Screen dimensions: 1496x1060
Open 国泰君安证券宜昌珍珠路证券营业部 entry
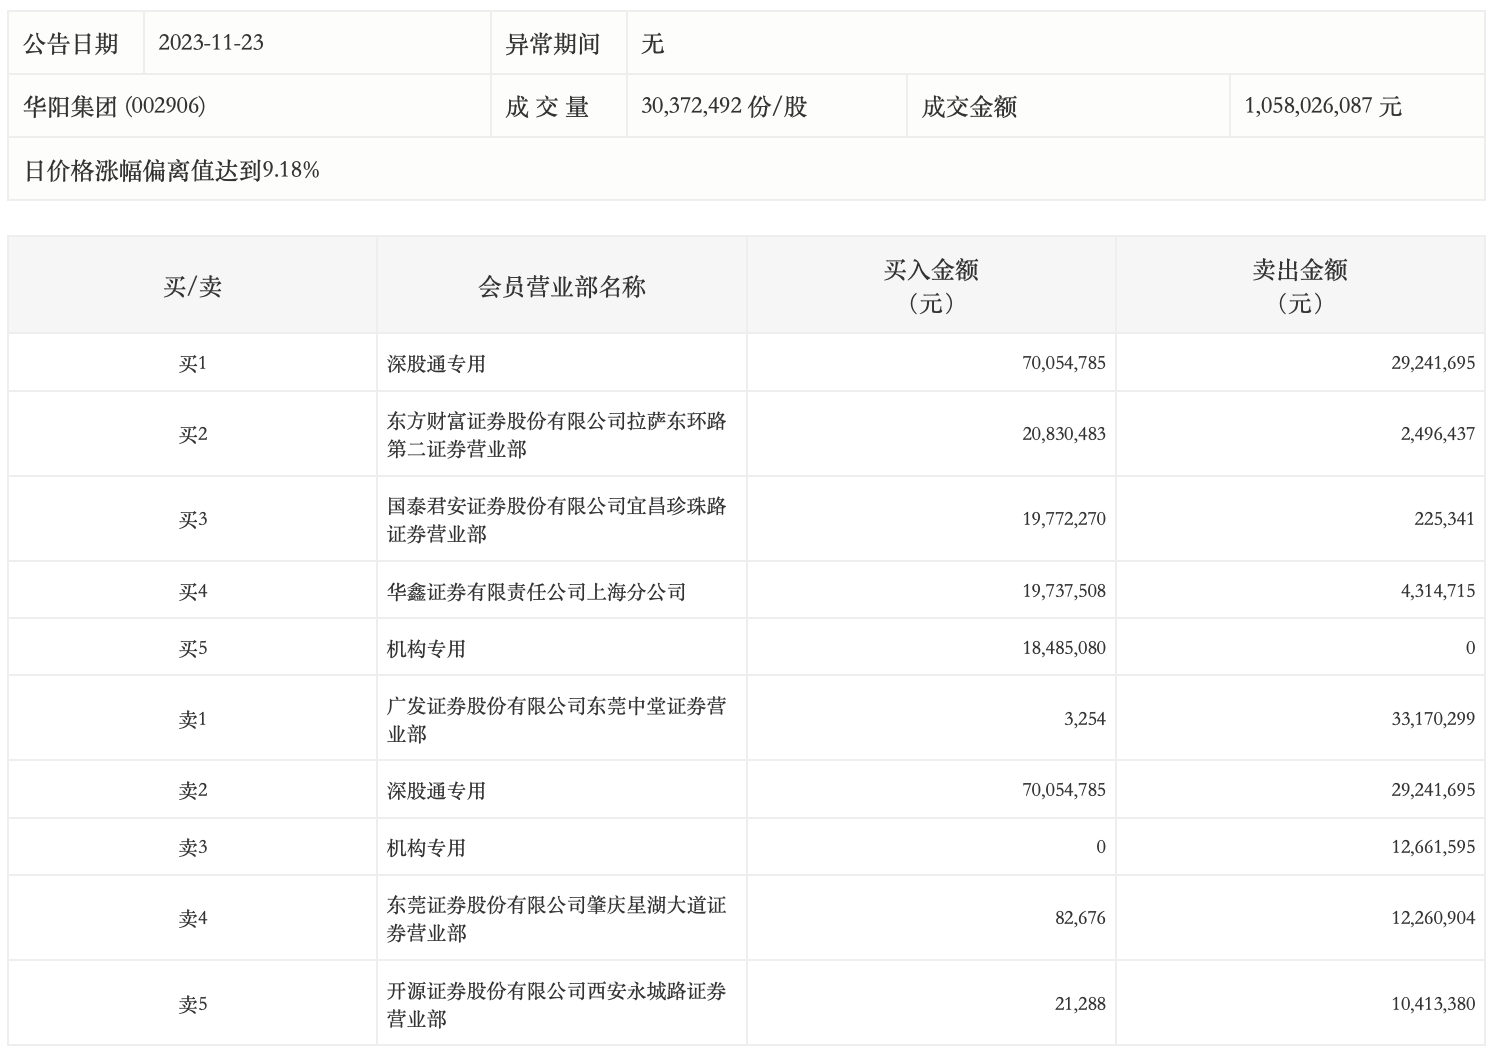[x=556, y=520]
